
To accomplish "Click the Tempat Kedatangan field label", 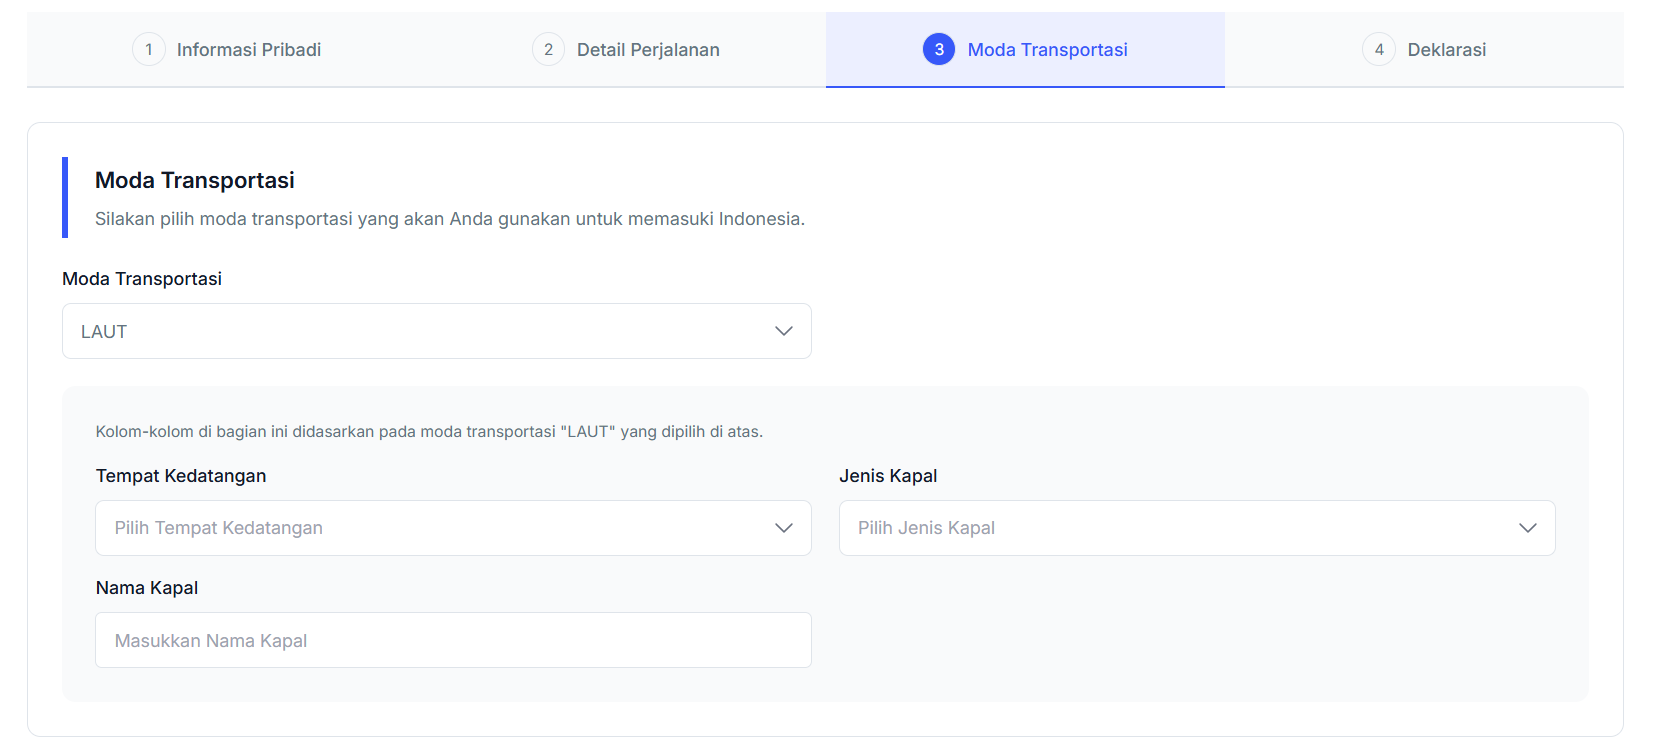I will point(181,476).
